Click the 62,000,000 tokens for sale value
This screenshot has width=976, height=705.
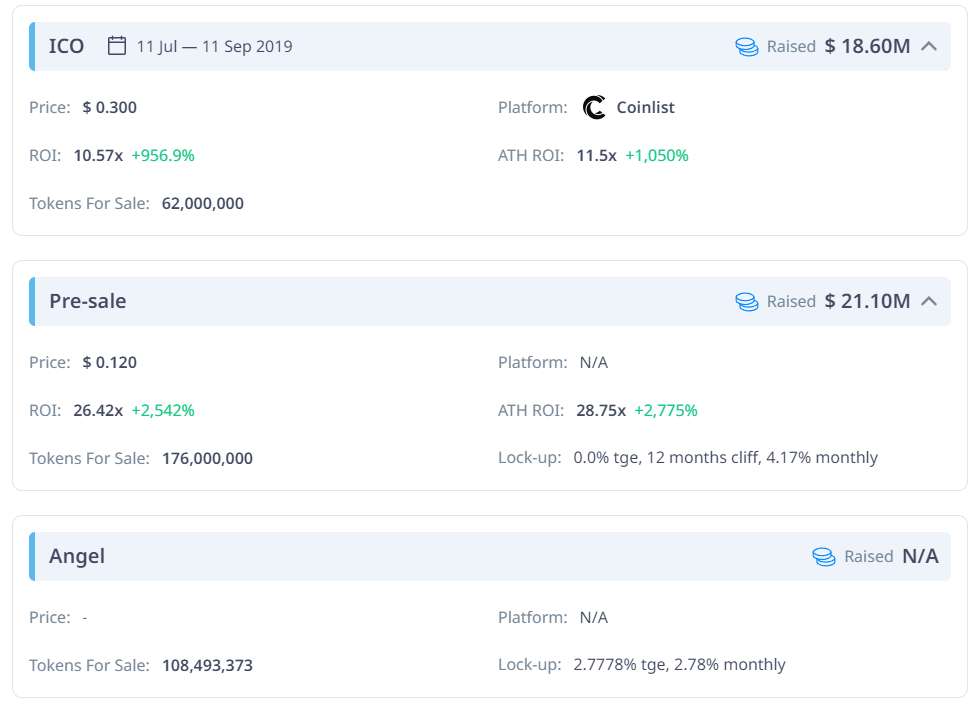[x=203, y=203]
